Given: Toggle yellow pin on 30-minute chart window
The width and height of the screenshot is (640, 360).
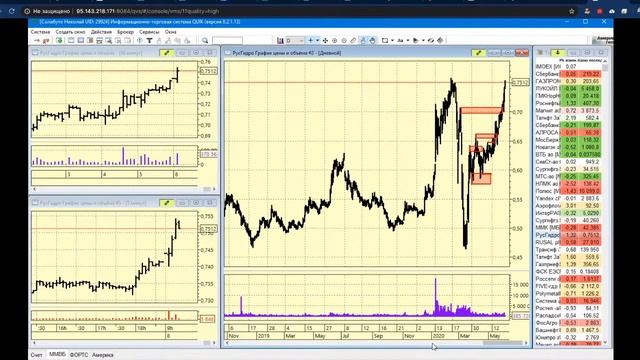Looking at the screenshot, I should 167,53.
